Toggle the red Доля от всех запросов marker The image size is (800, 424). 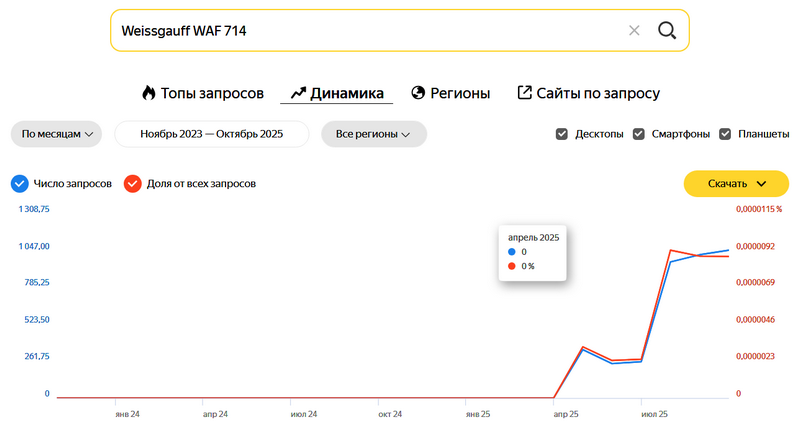(132, 184)
